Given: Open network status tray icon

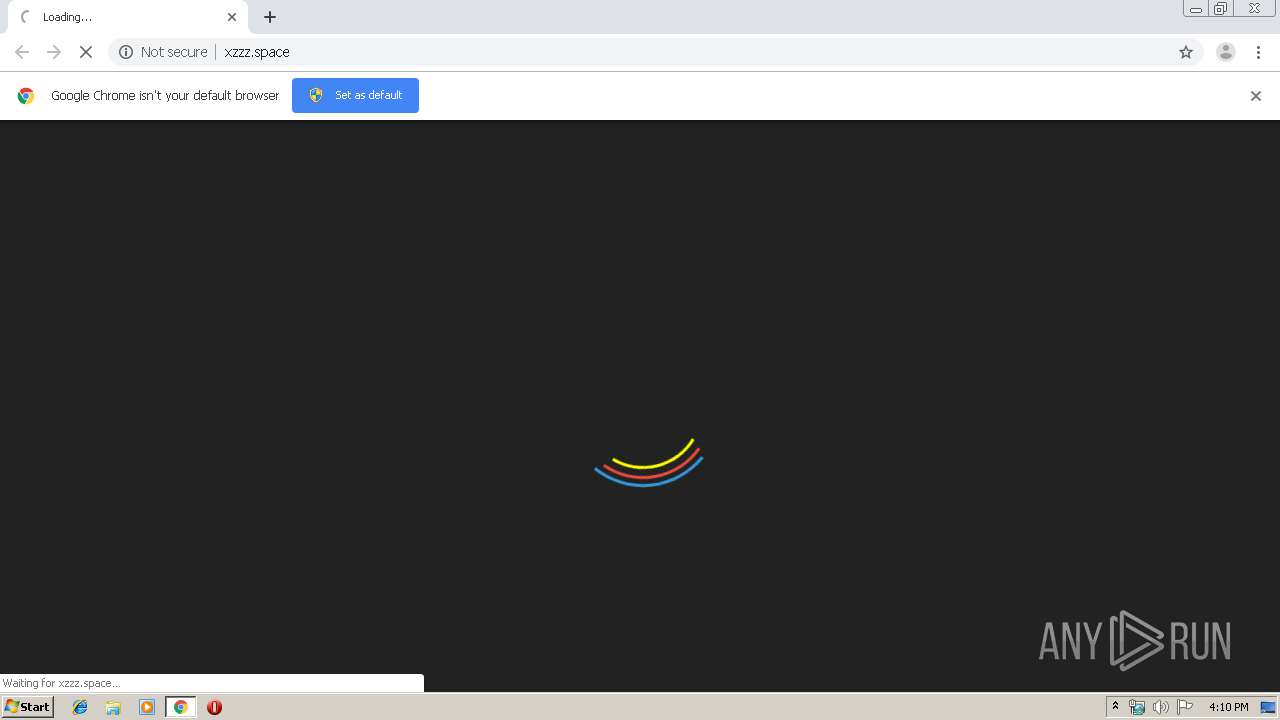Looking at the screenshot, I should [x=1137, y=707].
